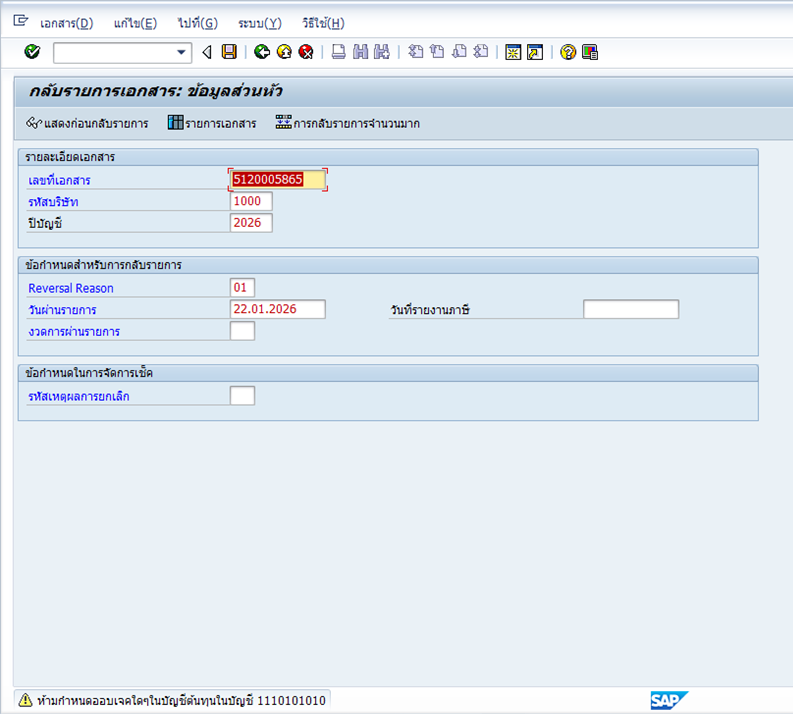Collapse command field with left triangle
The width and height of the screenshot is (793, 714).
pyautogui.click(x=206, y=52)
